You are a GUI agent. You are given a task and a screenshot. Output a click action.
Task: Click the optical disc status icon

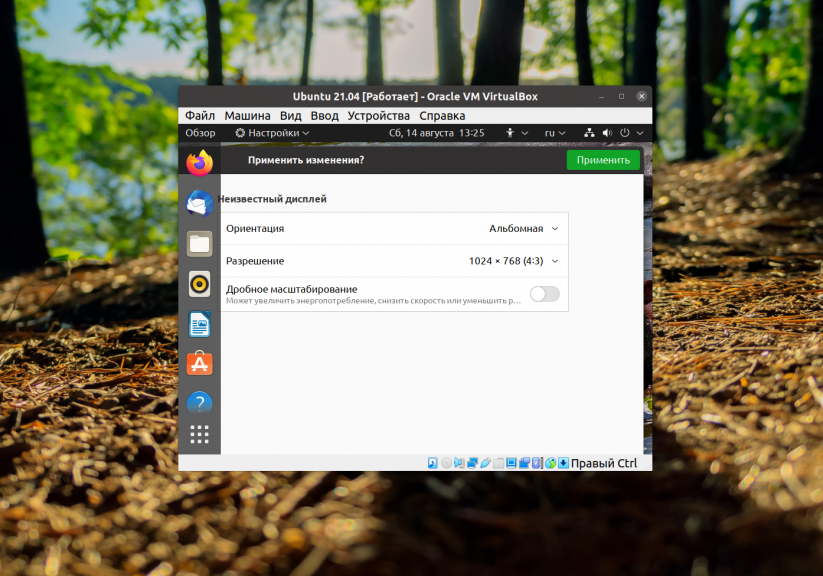pyautogui.click(x=447, y=463)
